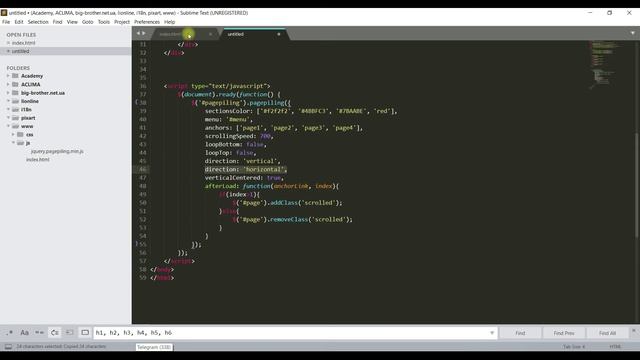
Task: Toggle highlight matches option in find bar
Action: tap(85, 333)
